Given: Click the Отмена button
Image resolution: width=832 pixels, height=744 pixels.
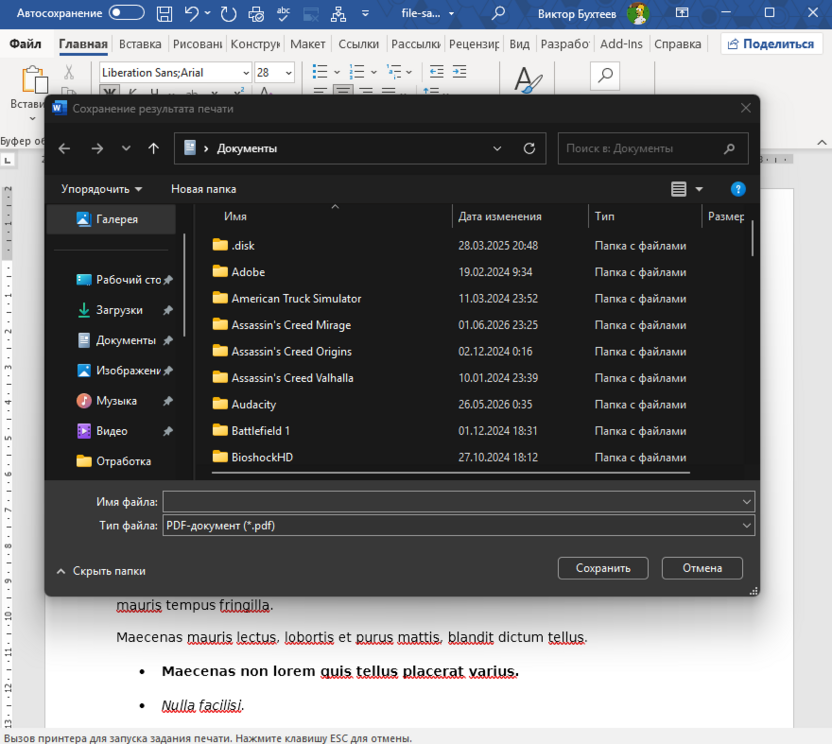Looking at the screenshot, I should (x=702, y=568).
